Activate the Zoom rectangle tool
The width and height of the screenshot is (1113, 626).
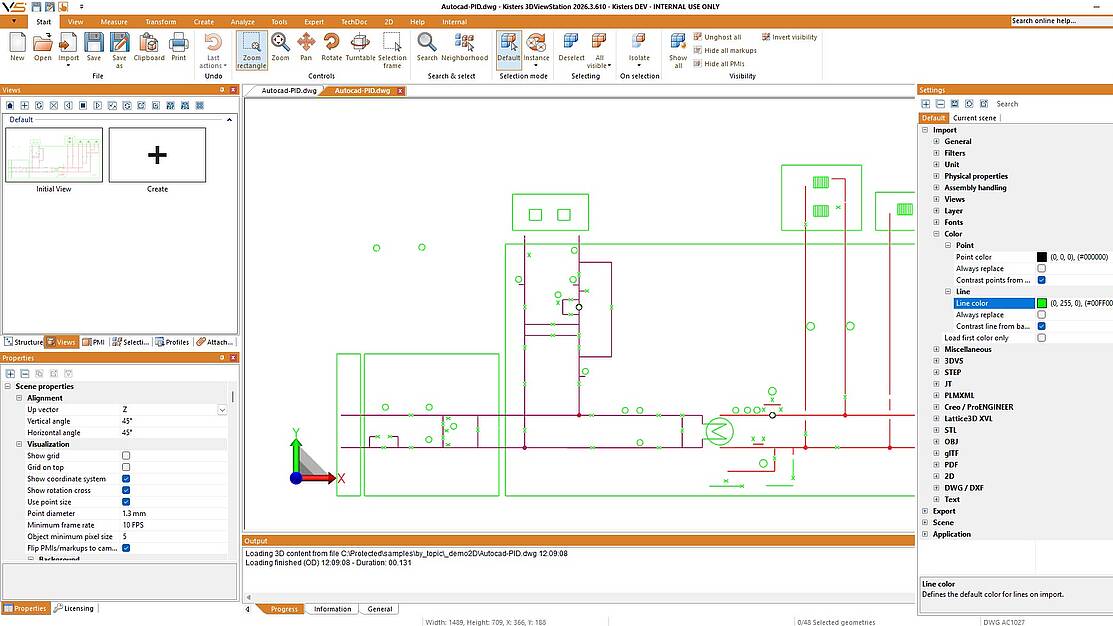251,50
